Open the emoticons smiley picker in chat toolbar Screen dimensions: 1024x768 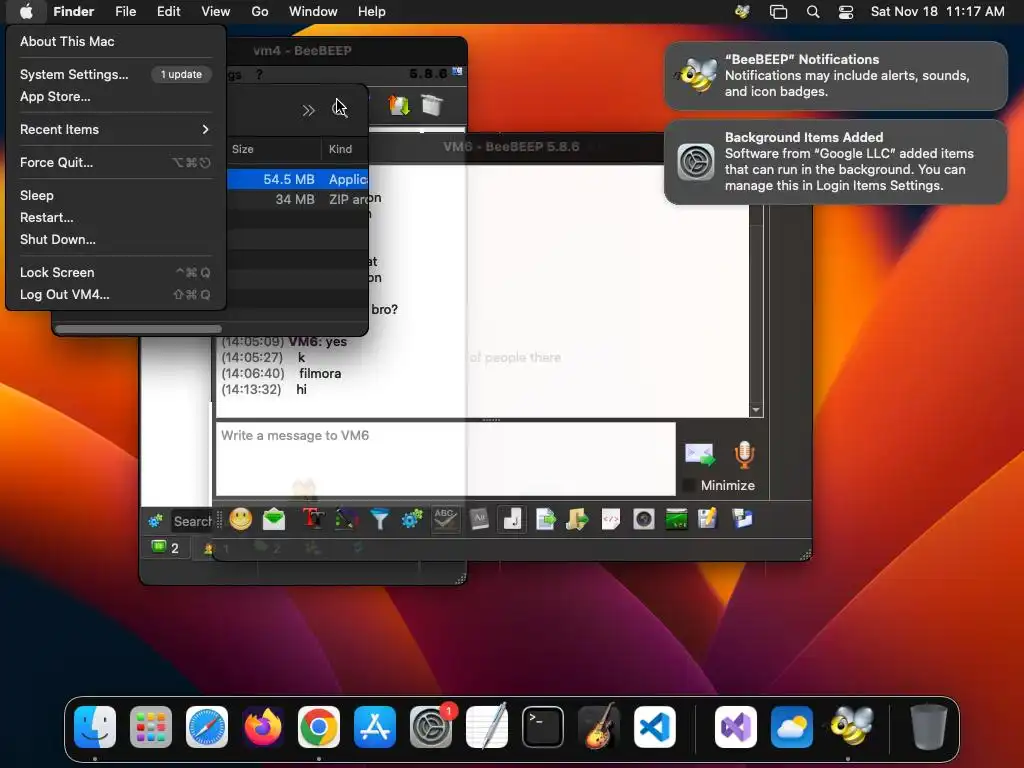[240, 519]
